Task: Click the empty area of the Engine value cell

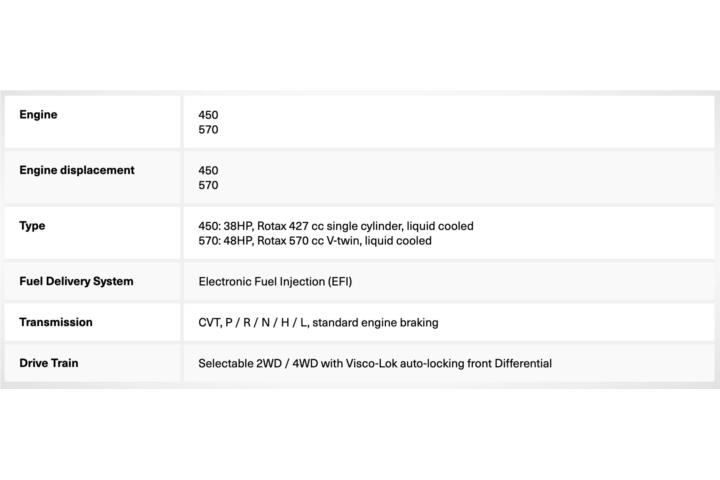Action: click(x=459, y=122)
